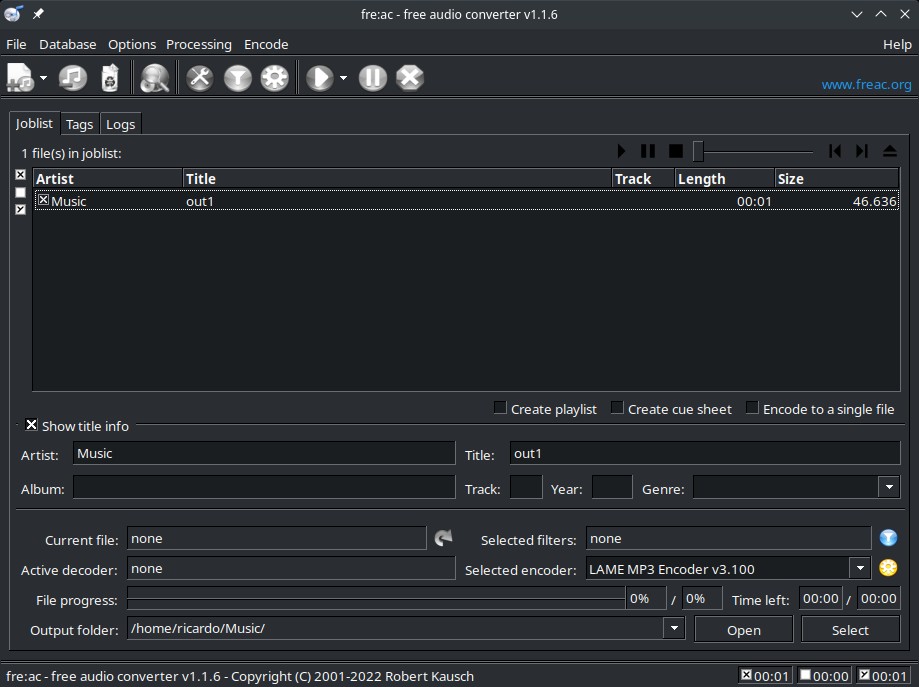Jump to previous track in joblist player
919x687 pixels.
tap(835, 151)
